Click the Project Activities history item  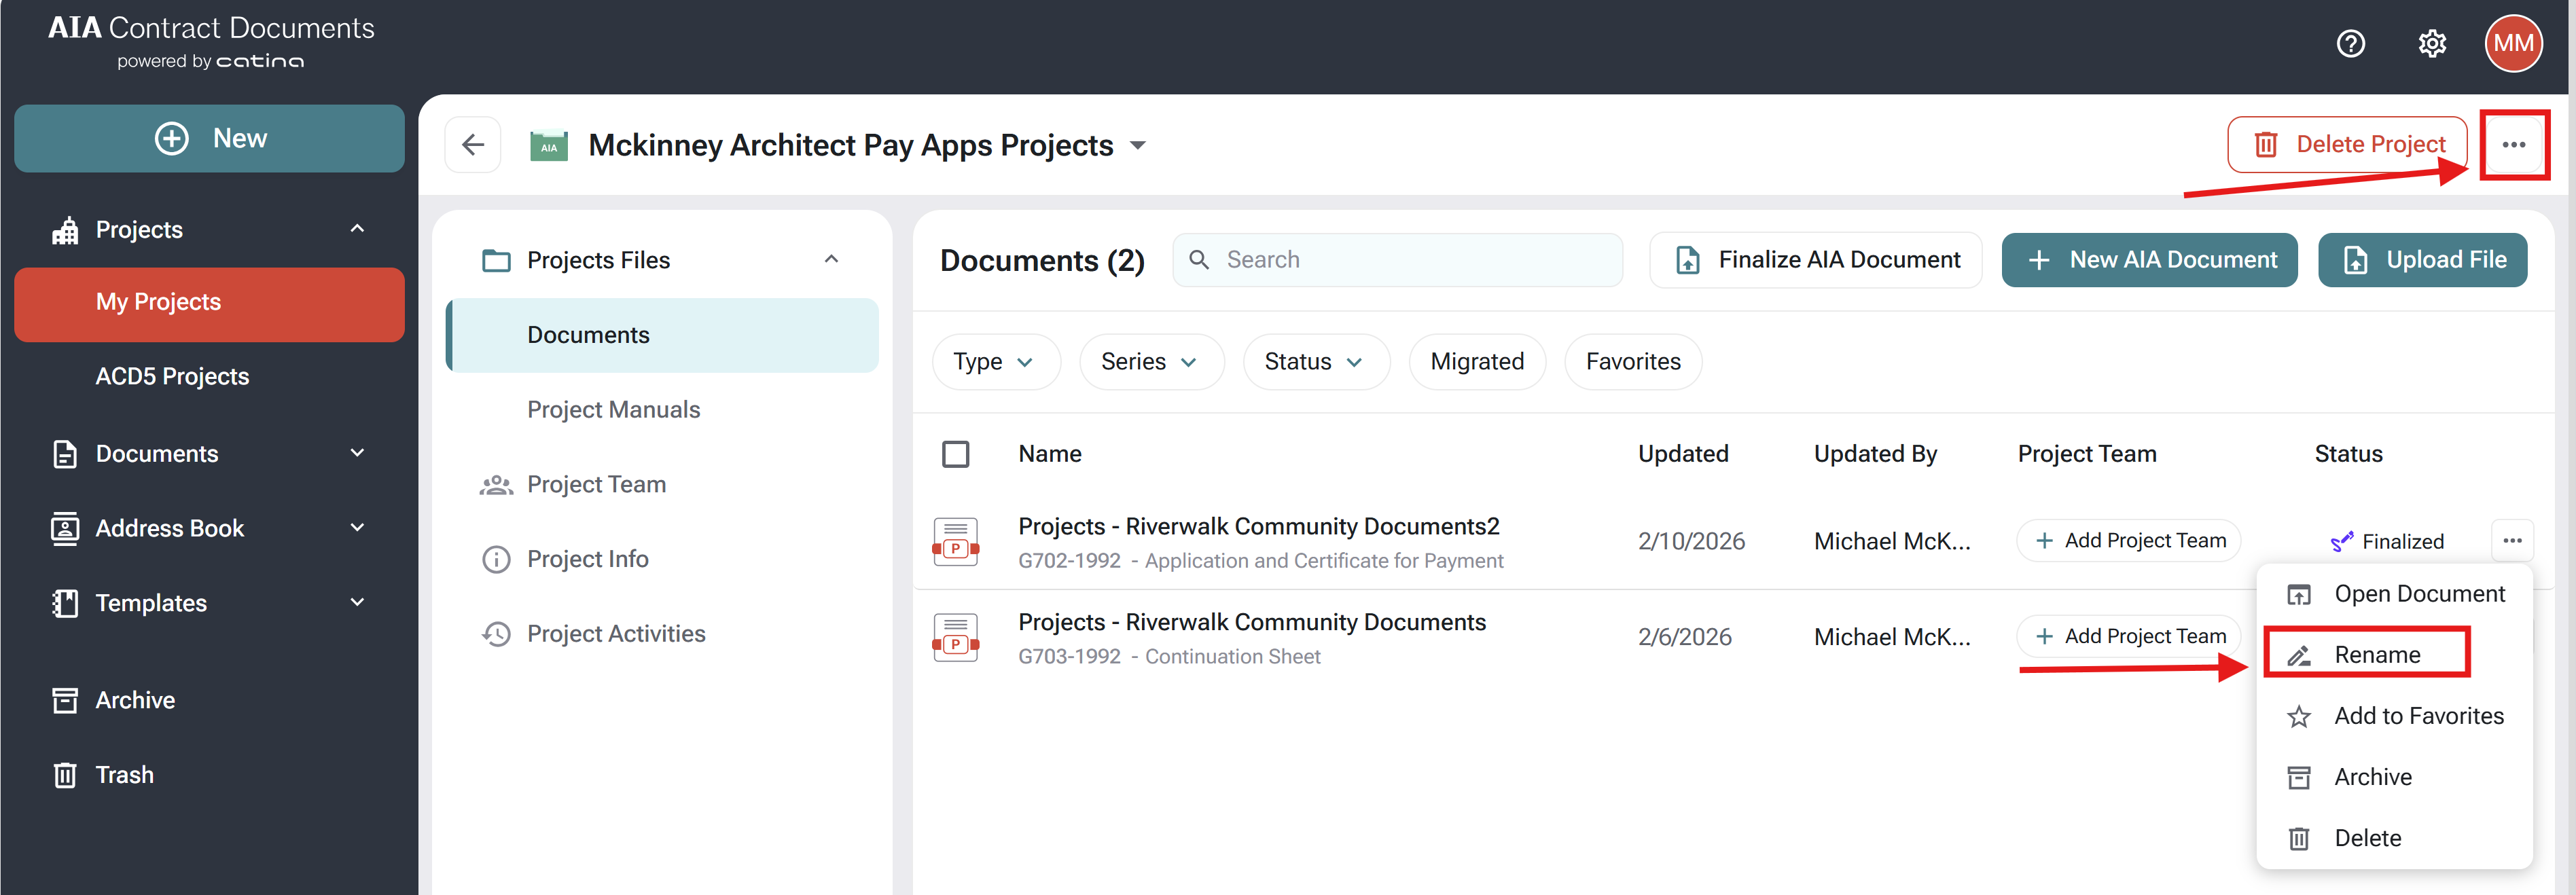(x=615, y=634)
